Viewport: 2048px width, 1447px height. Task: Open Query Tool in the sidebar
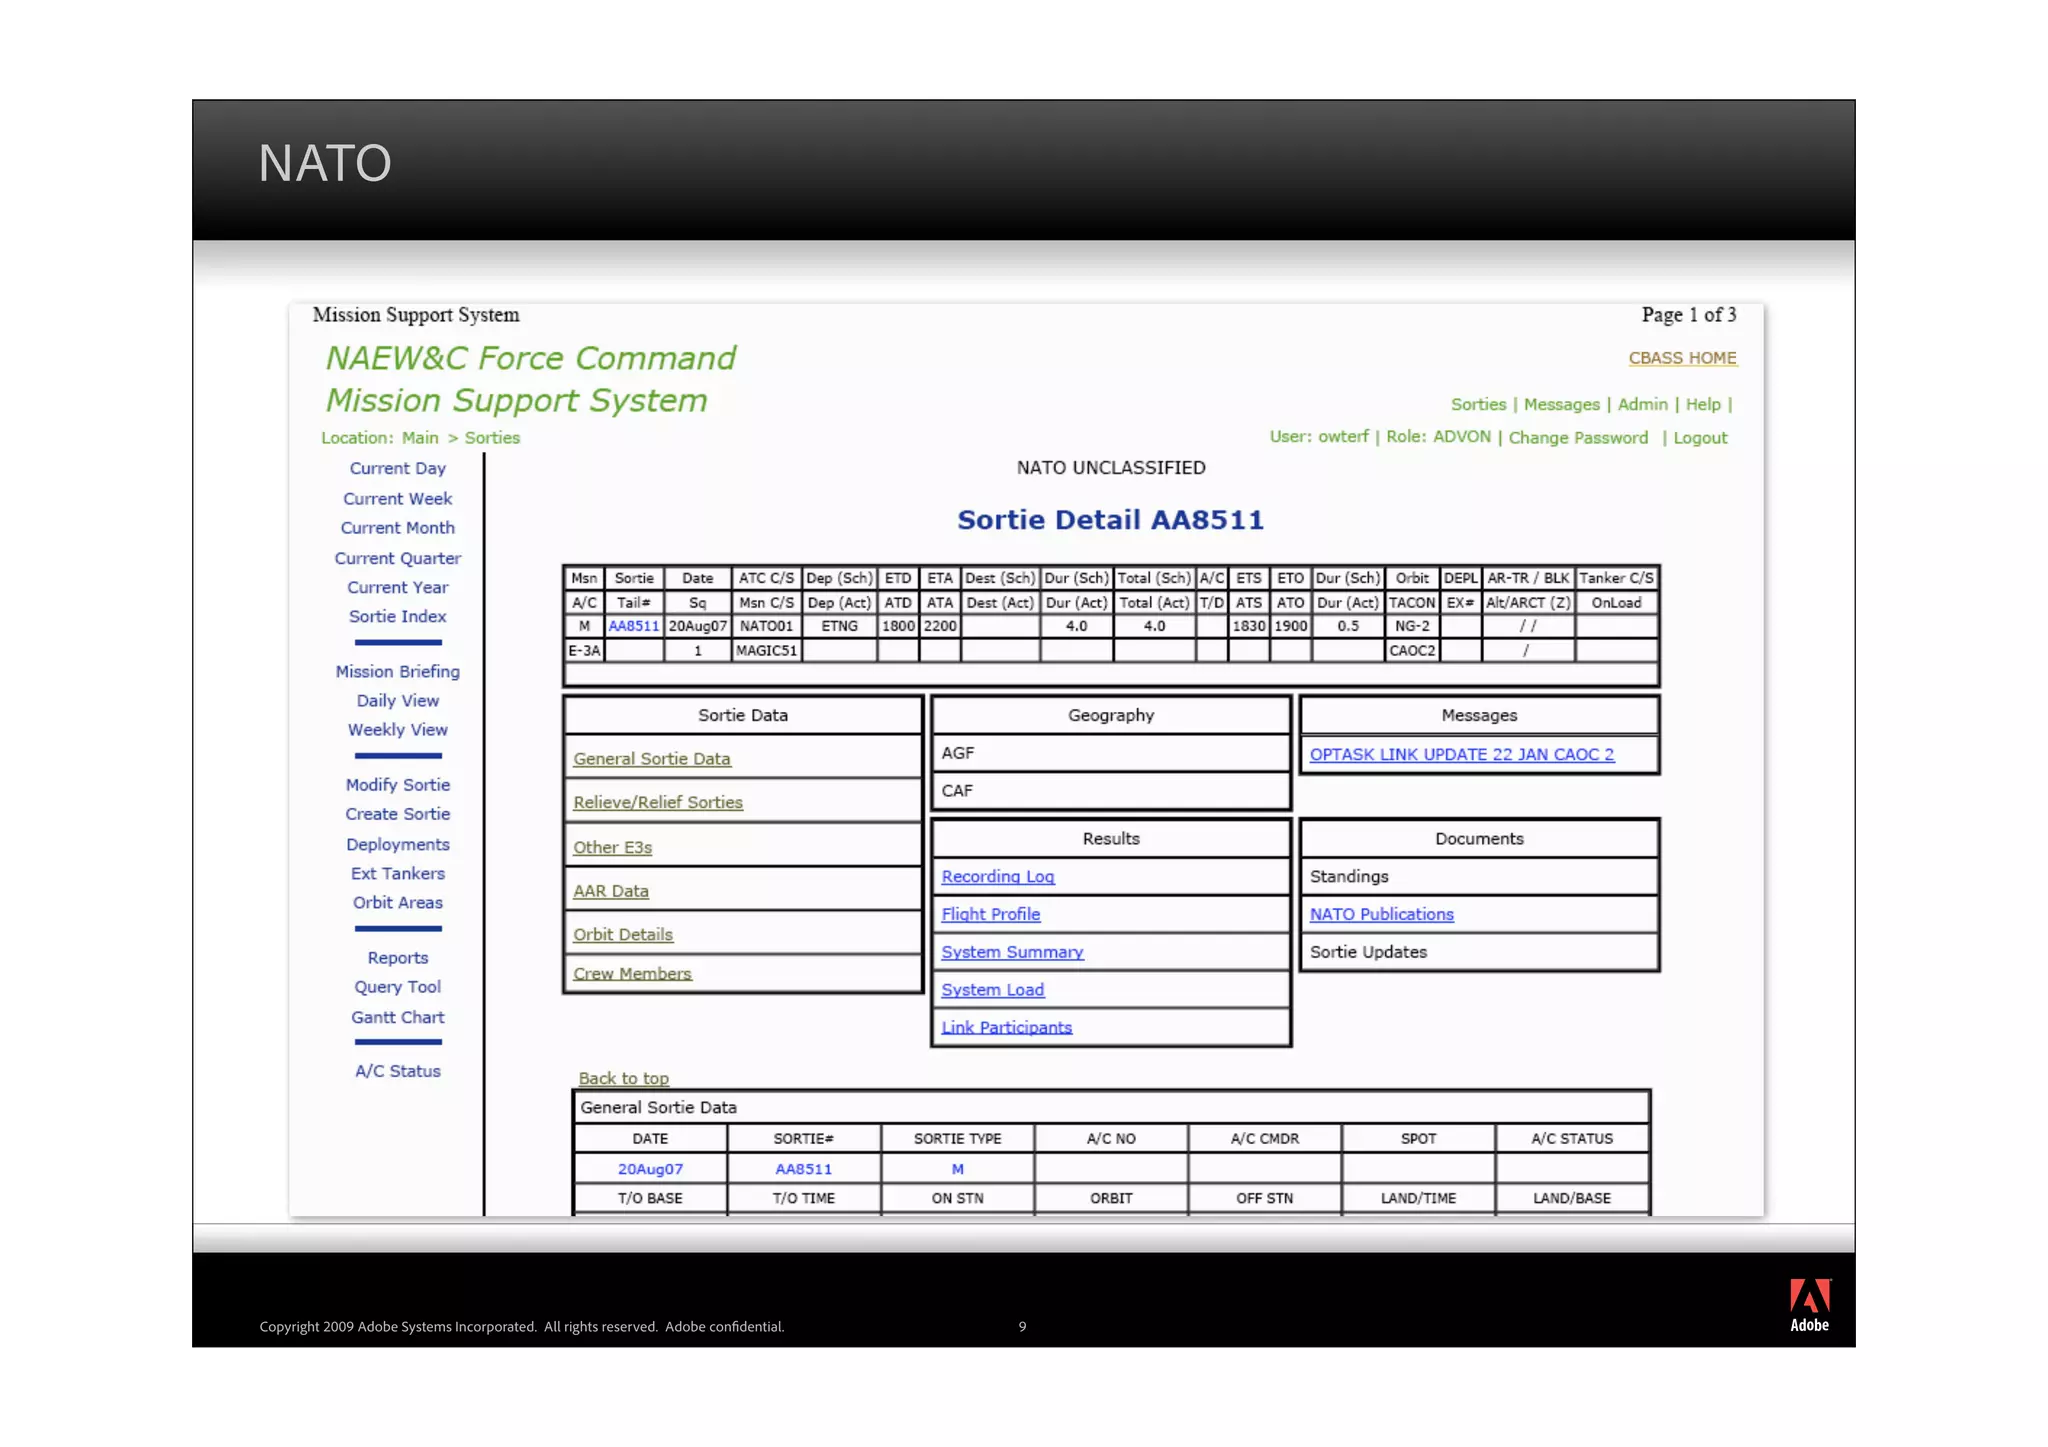point(397,987)
